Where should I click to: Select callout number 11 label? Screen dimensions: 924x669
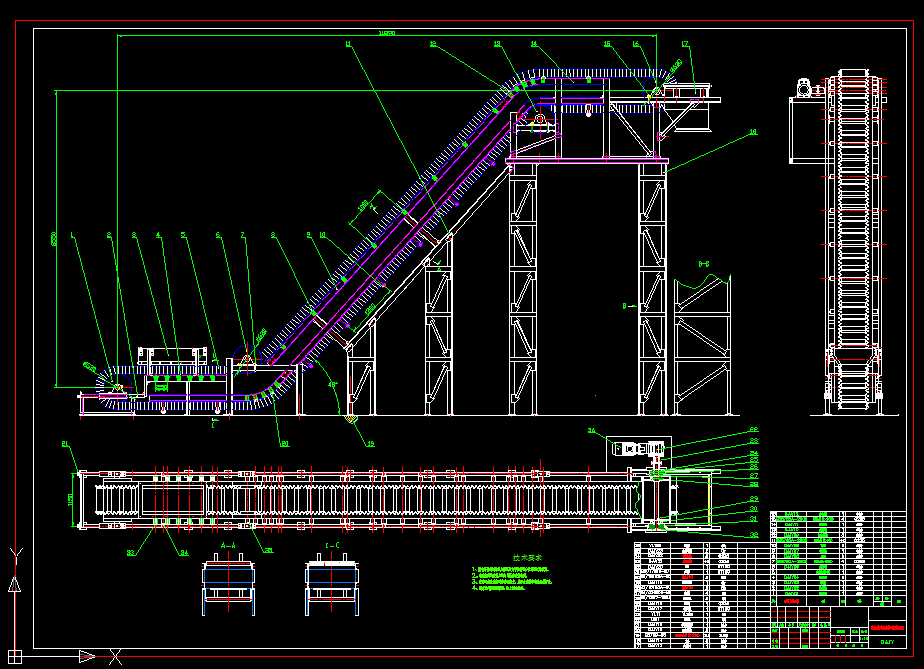pyautogui.click(x=348, y=44)
